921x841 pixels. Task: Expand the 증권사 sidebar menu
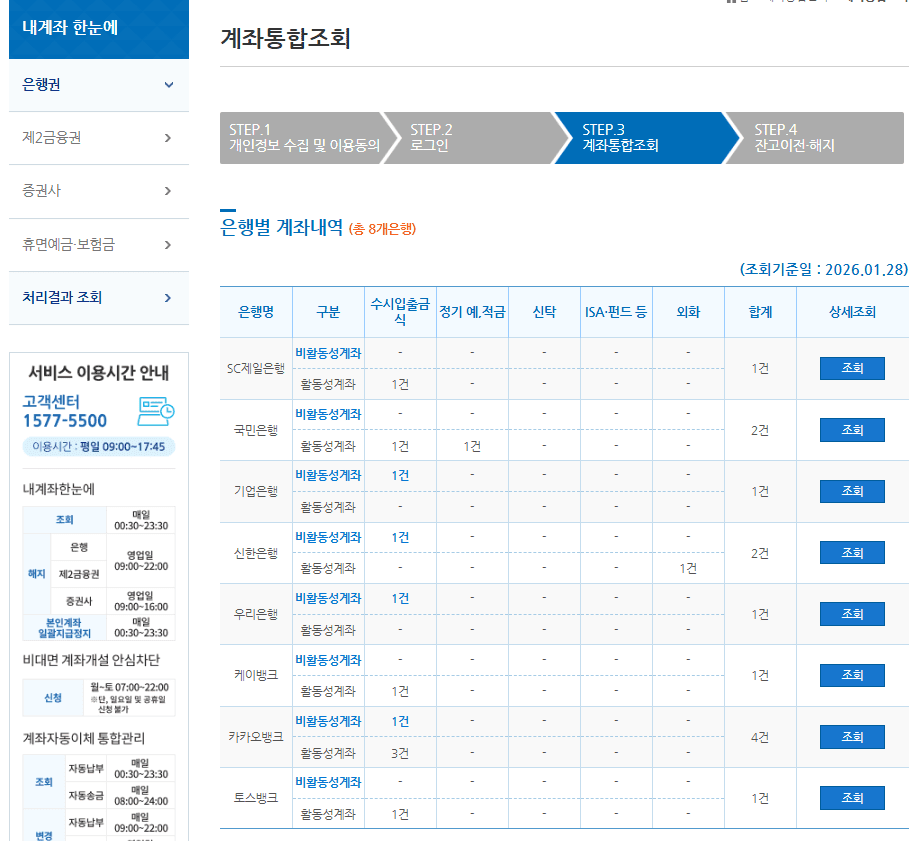[98, 190]
